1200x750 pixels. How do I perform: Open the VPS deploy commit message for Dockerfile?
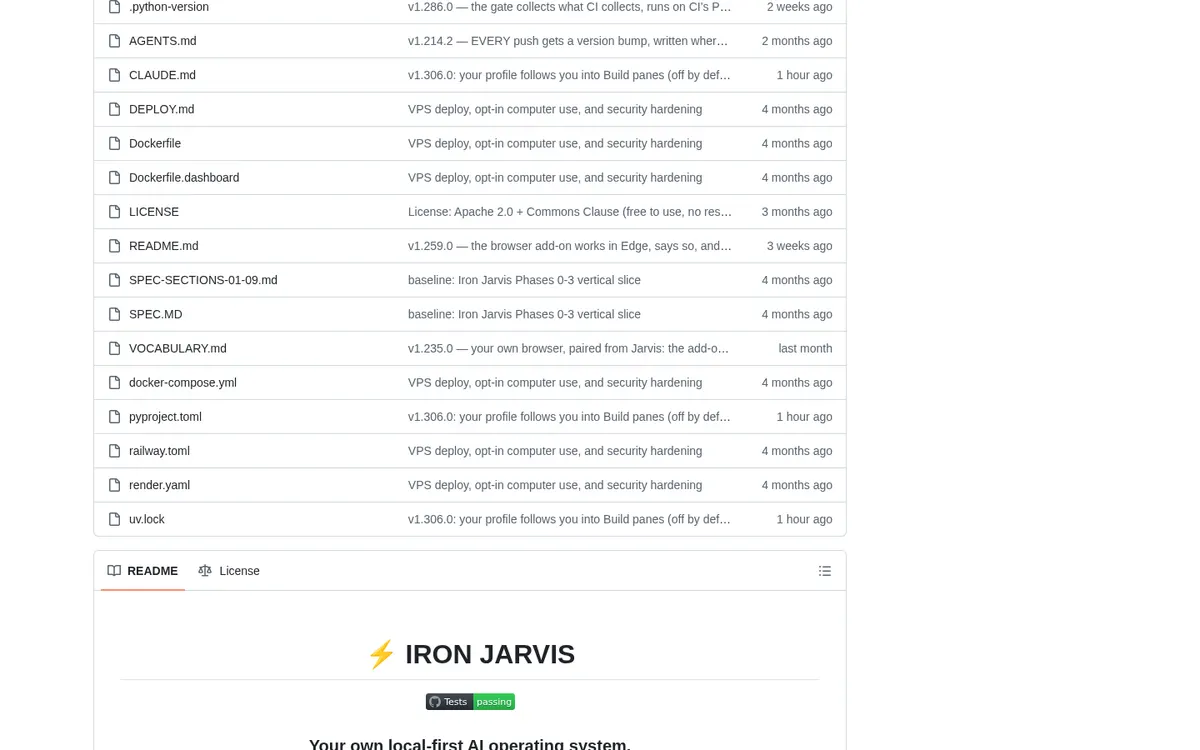click(555, 143)
